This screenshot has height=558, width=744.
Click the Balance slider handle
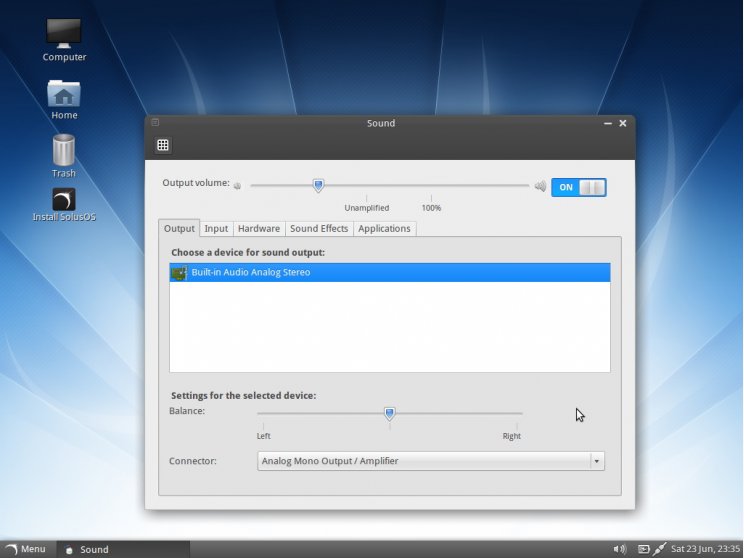click(x=390, y=413)
